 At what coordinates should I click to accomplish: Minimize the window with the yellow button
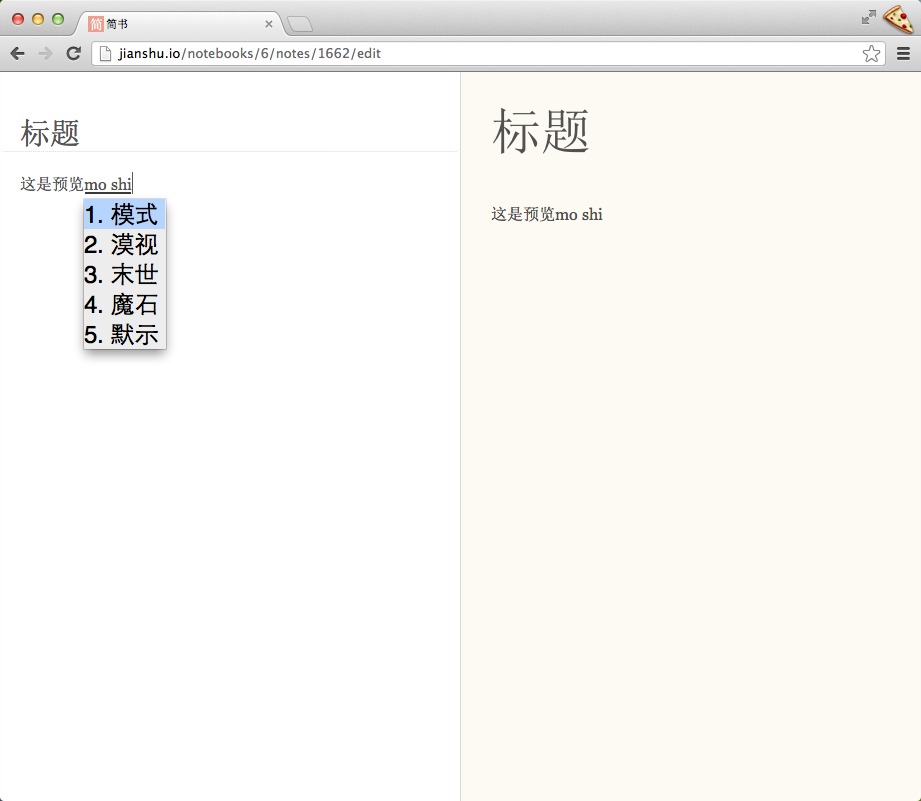pyautogui.click(x=38, y=19)
